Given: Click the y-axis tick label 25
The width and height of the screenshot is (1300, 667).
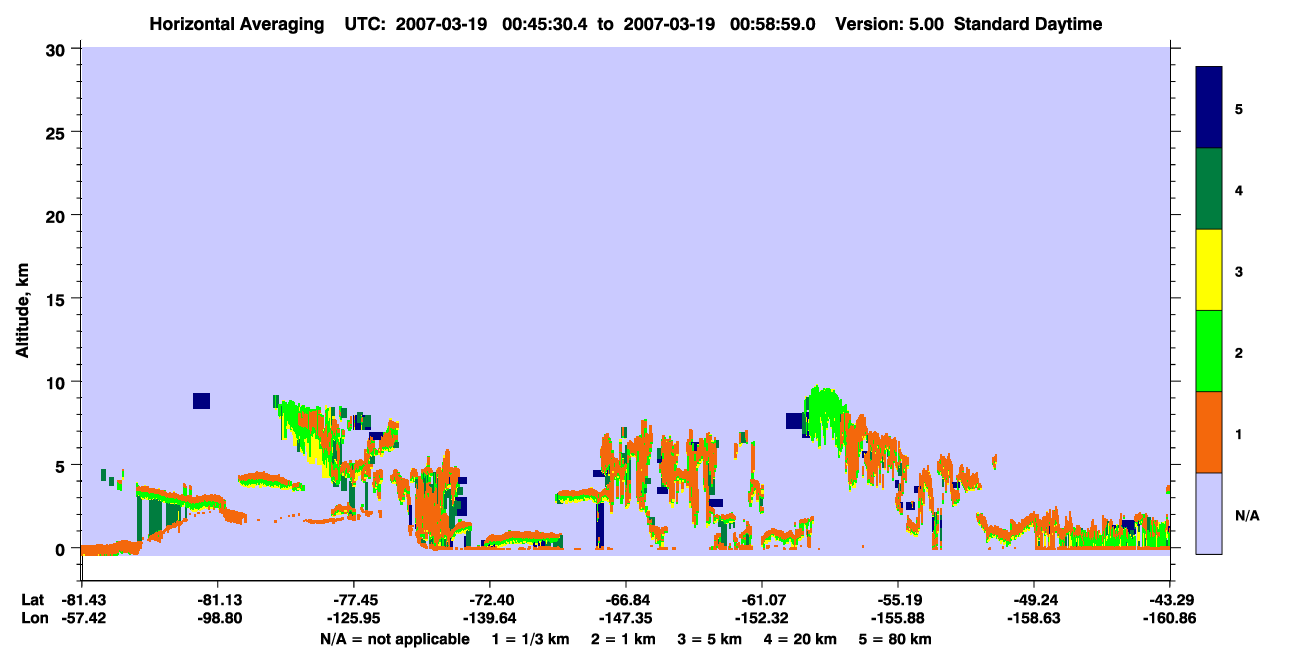Looking at the screenshot, I should click(x=58, y=132).
